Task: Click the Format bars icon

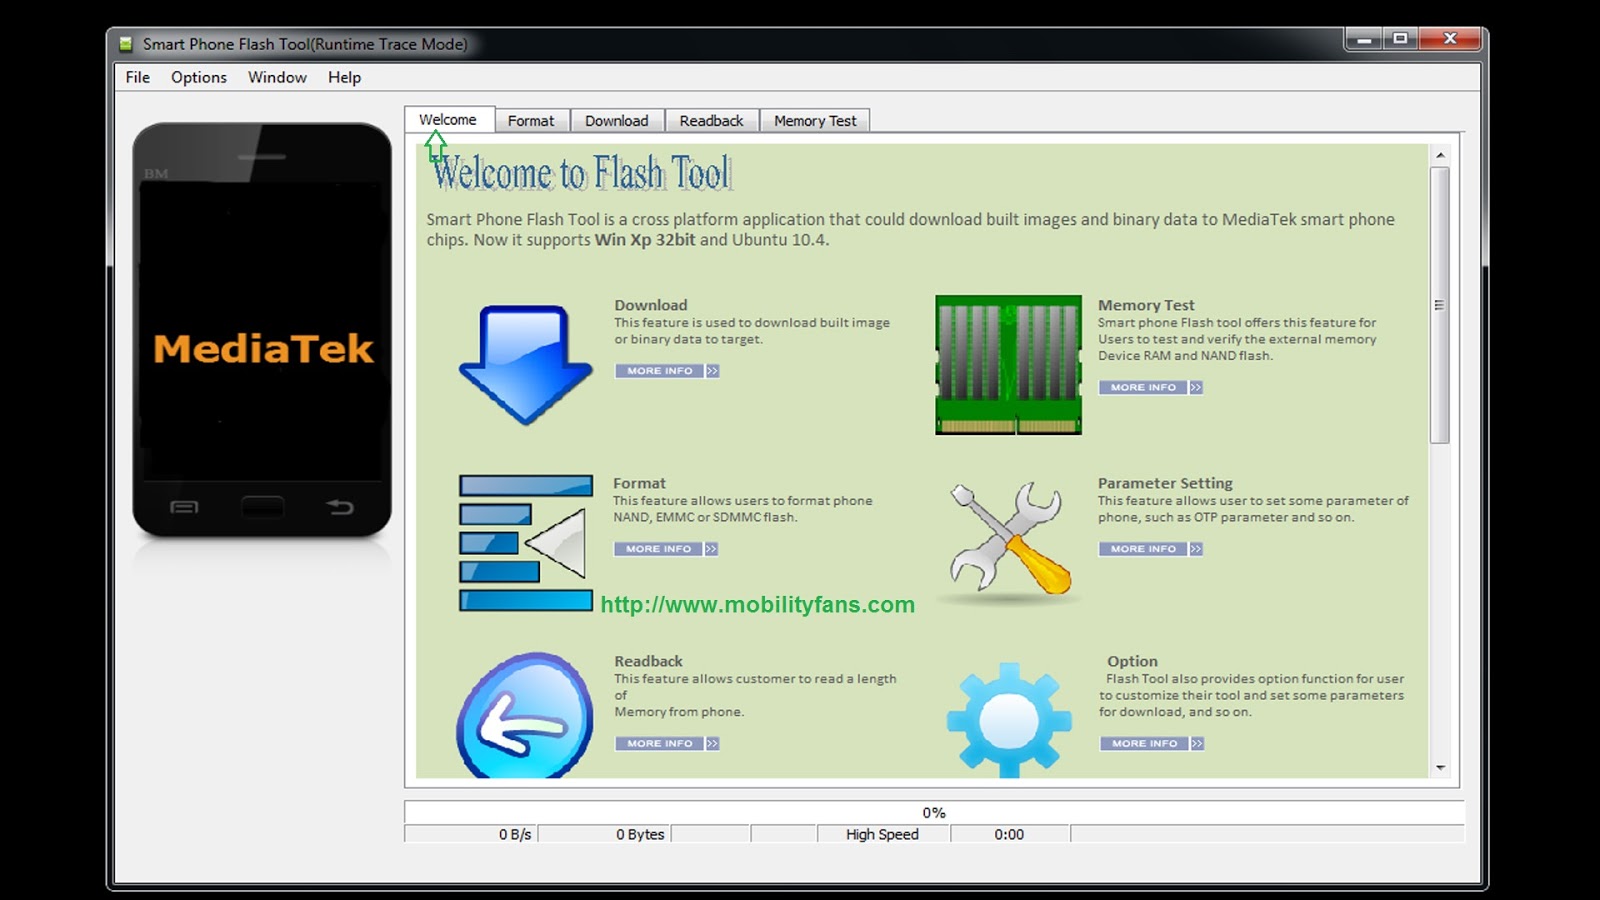Action: pos(526,543)
